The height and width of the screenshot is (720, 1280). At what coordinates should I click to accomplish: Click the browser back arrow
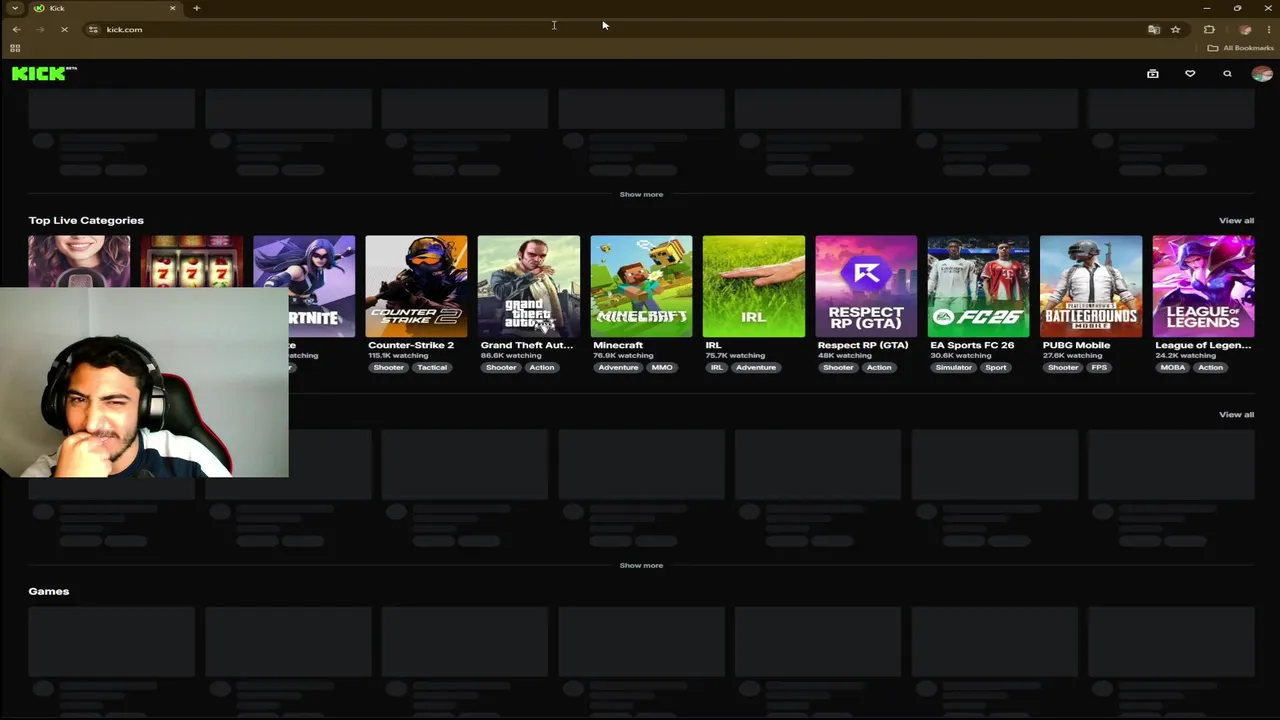pos(16,29)
